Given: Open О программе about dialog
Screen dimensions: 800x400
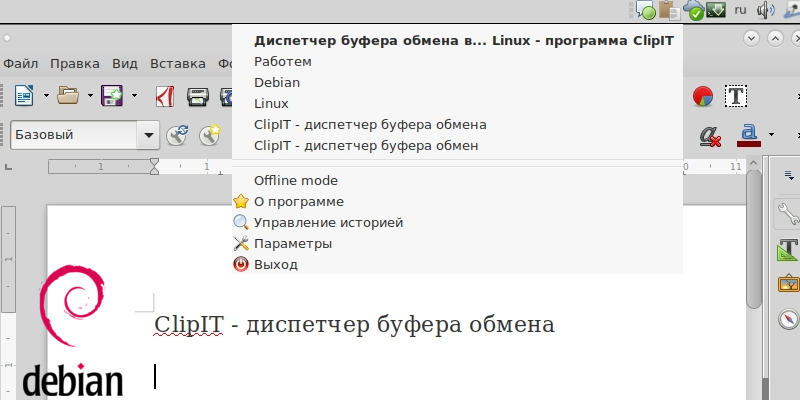Looking at the screenshot, I should pos(457,202).
